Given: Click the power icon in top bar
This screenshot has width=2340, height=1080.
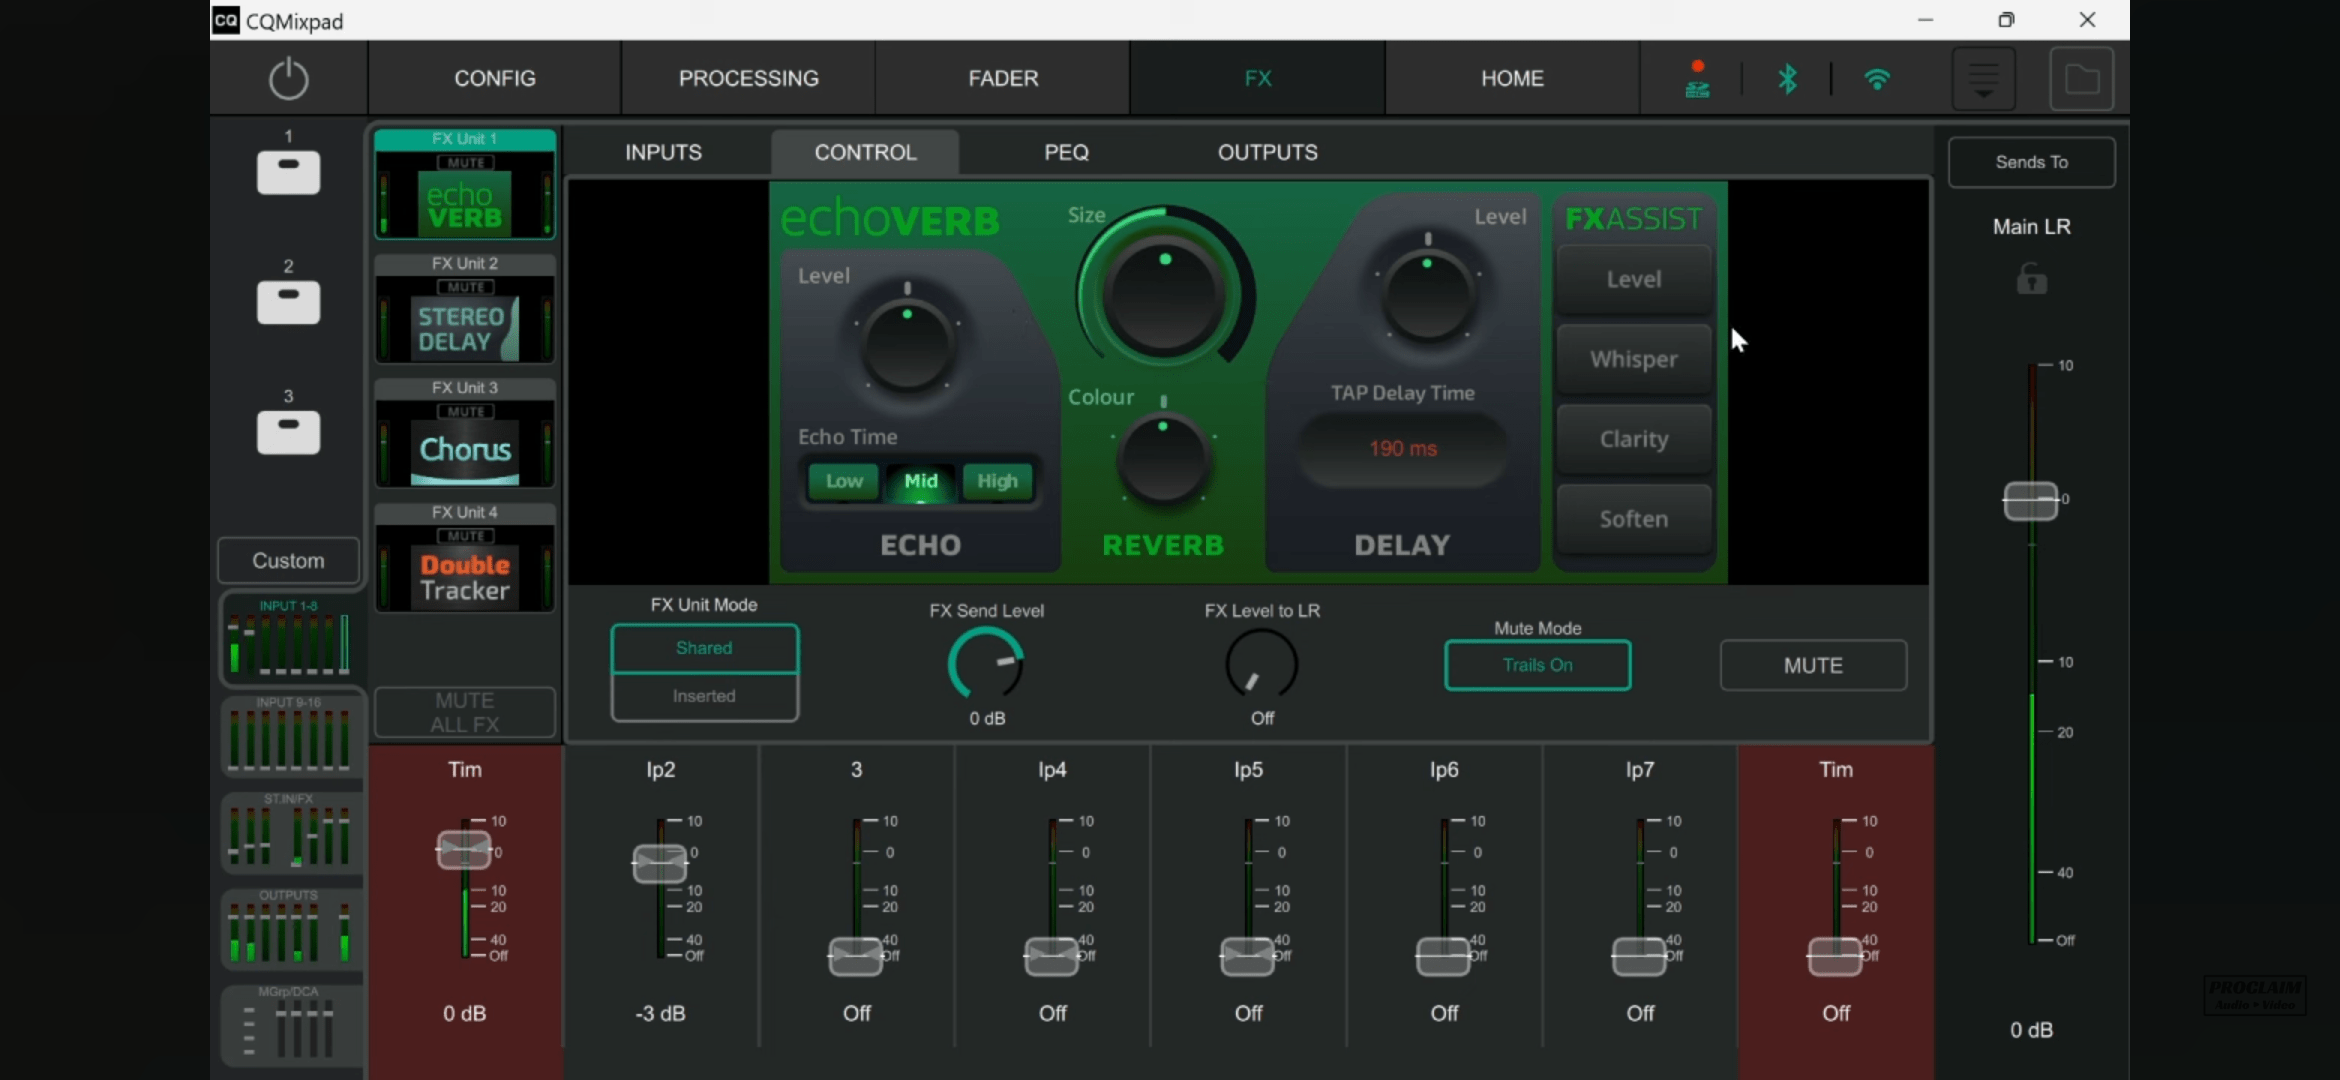Looking at the screenshot, I should tap(288, 78).
